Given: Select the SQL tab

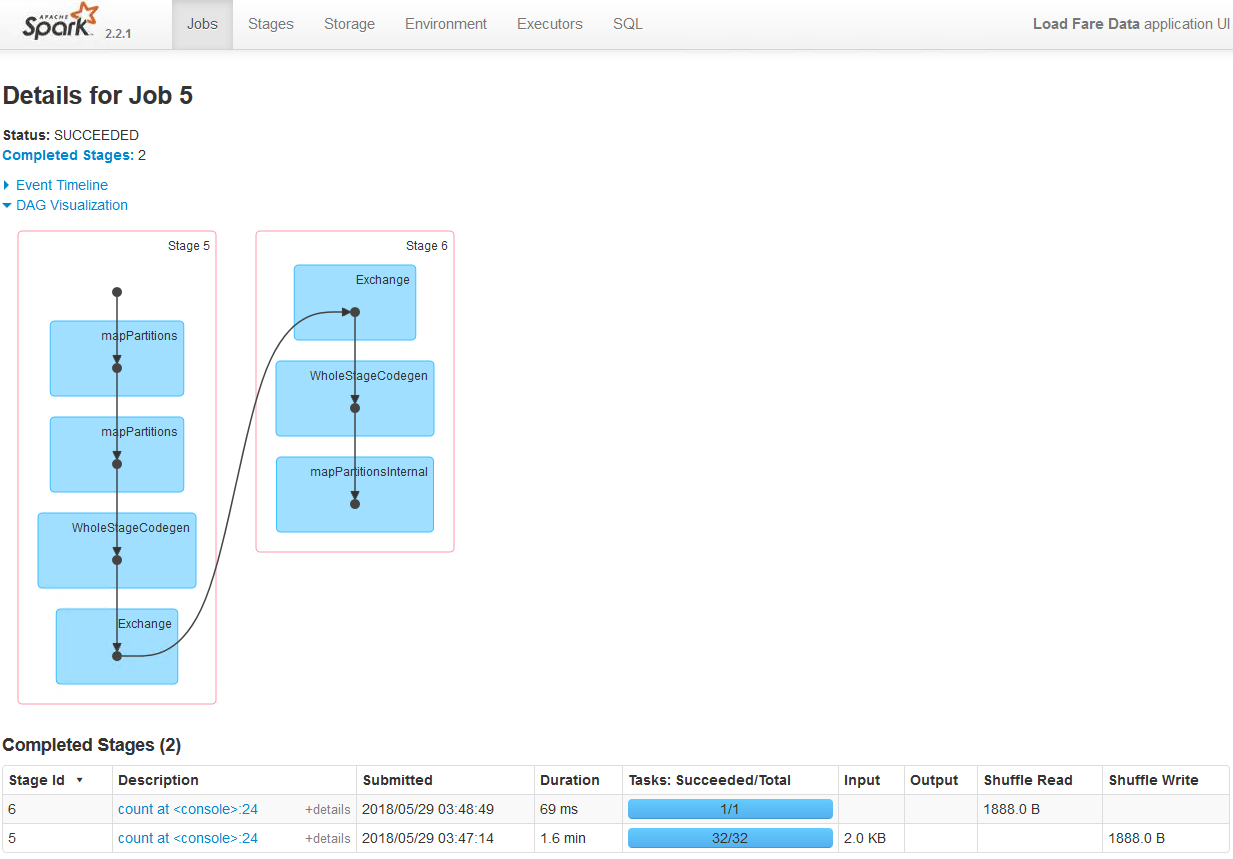Looking at the screenshot, I should point(628,24).
